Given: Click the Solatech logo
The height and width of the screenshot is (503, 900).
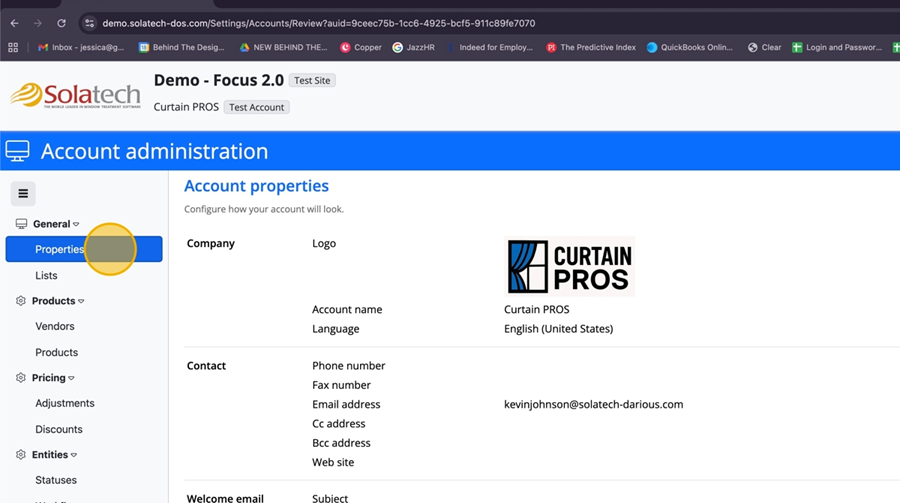Looking at the screenshot, I should (x=75, y=95).
